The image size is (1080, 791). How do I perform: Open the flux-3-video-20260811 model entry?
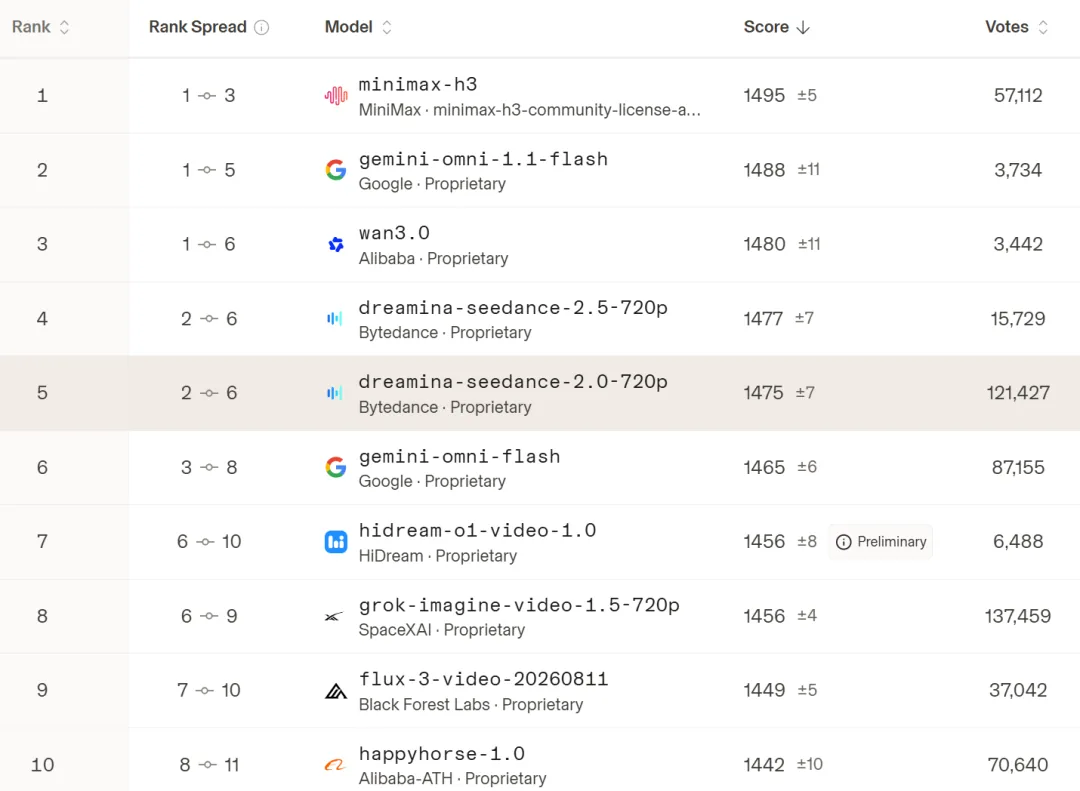(x=484, y=679)
